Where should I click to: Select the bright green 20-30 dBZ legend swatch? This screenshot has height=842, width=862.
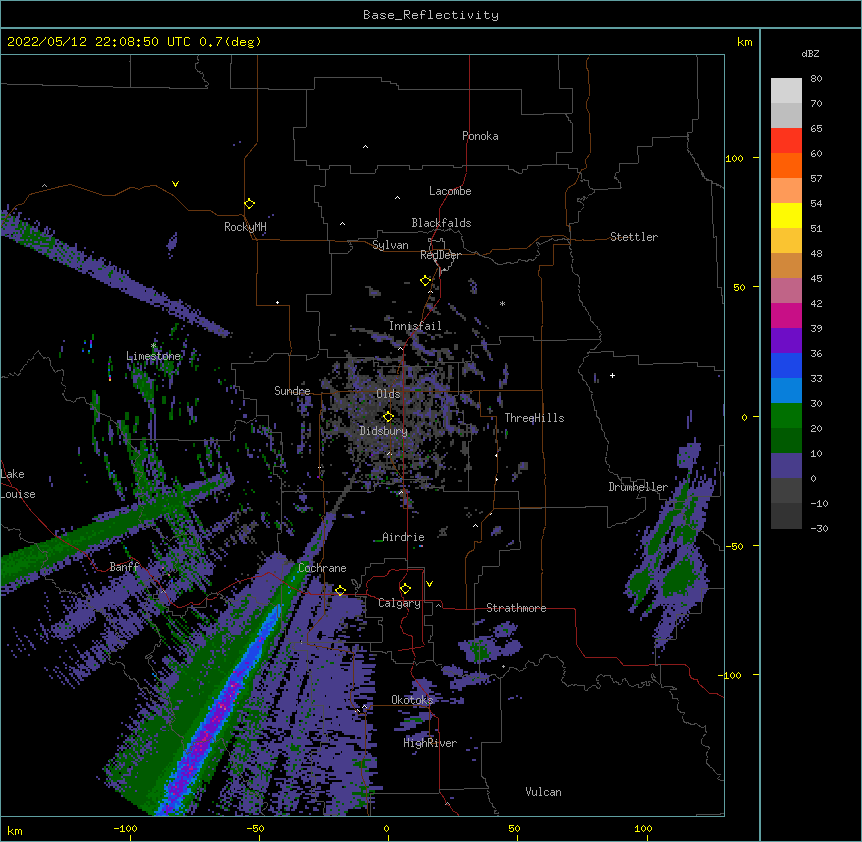tap(786, 416)
